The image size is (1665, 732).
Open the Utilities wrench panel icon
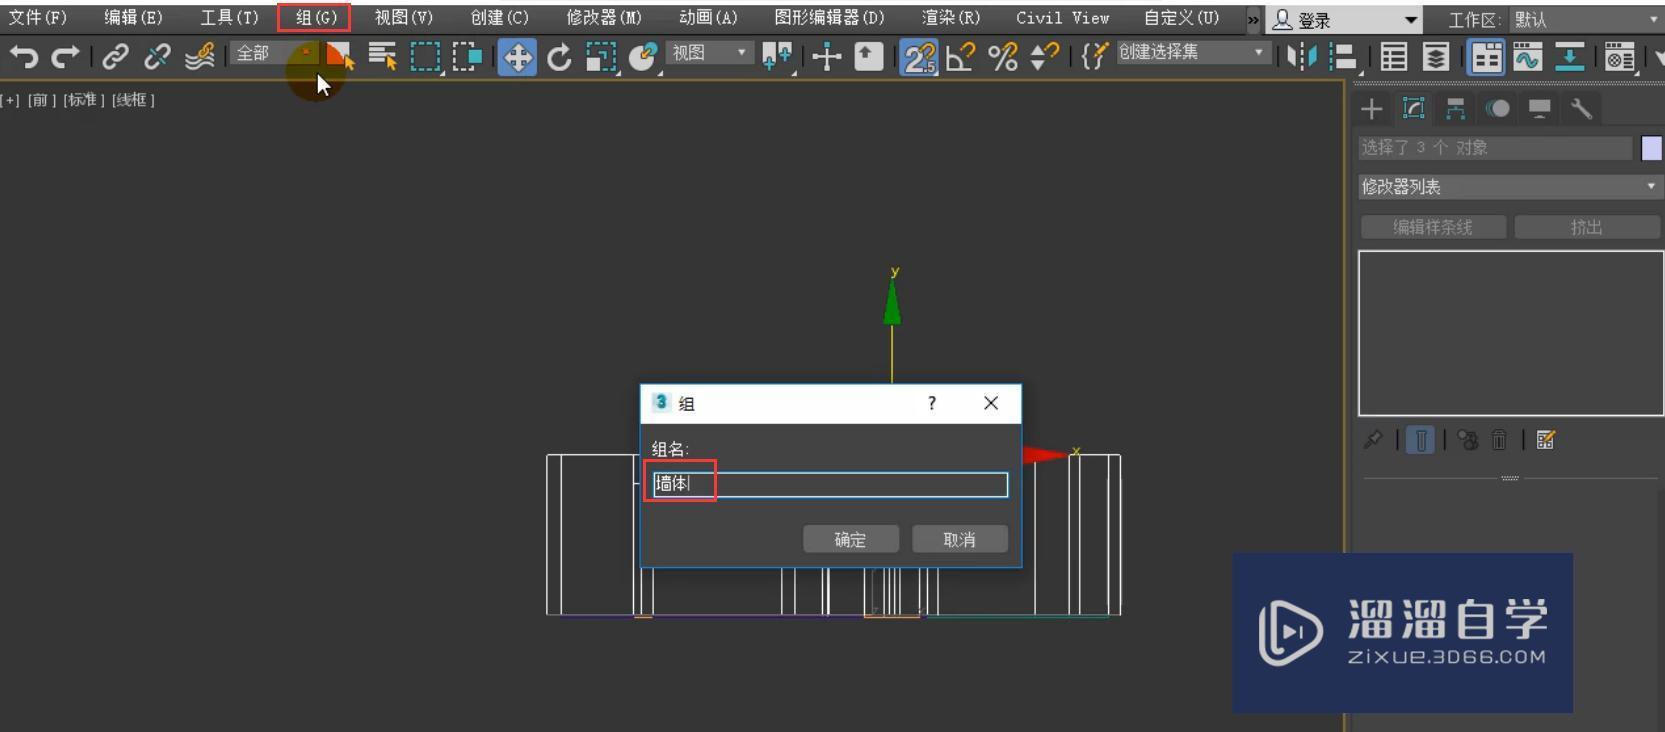[1581, 109]
